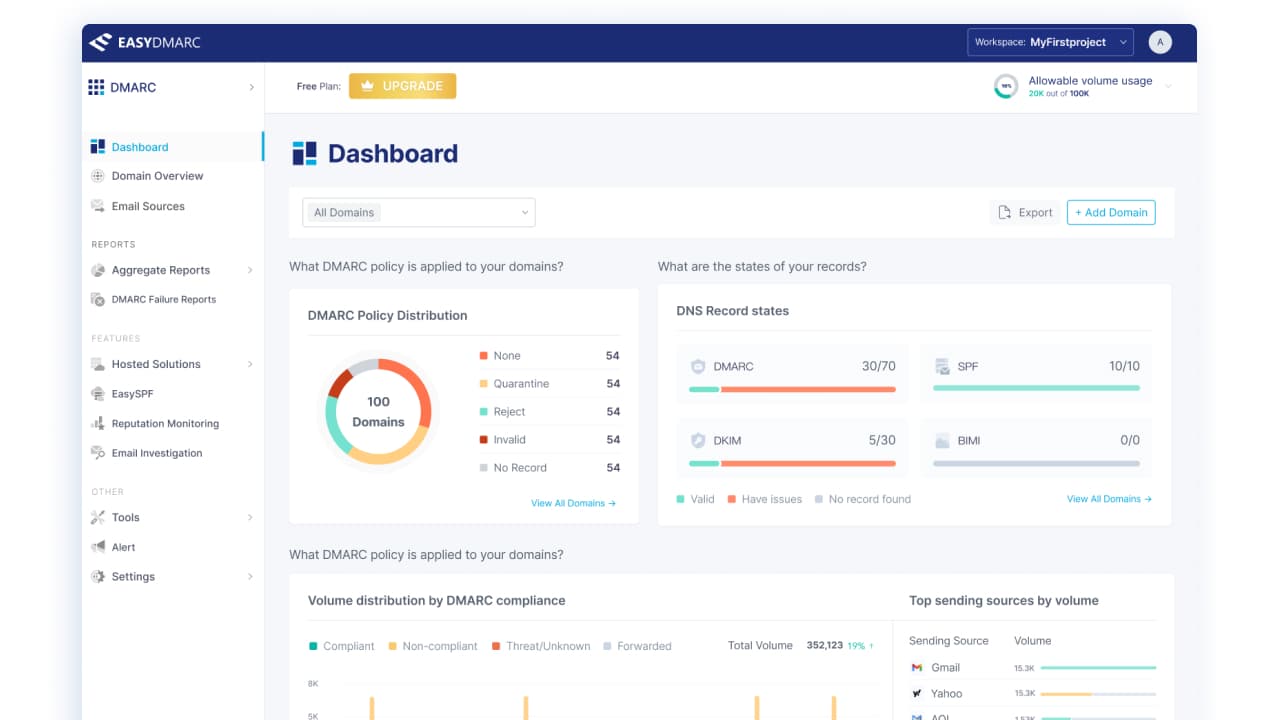Image resolution: width=1280 pixels, height=720 pixels.
Task: Click the 100 Domains donut chart
Action: pos(378,411)
